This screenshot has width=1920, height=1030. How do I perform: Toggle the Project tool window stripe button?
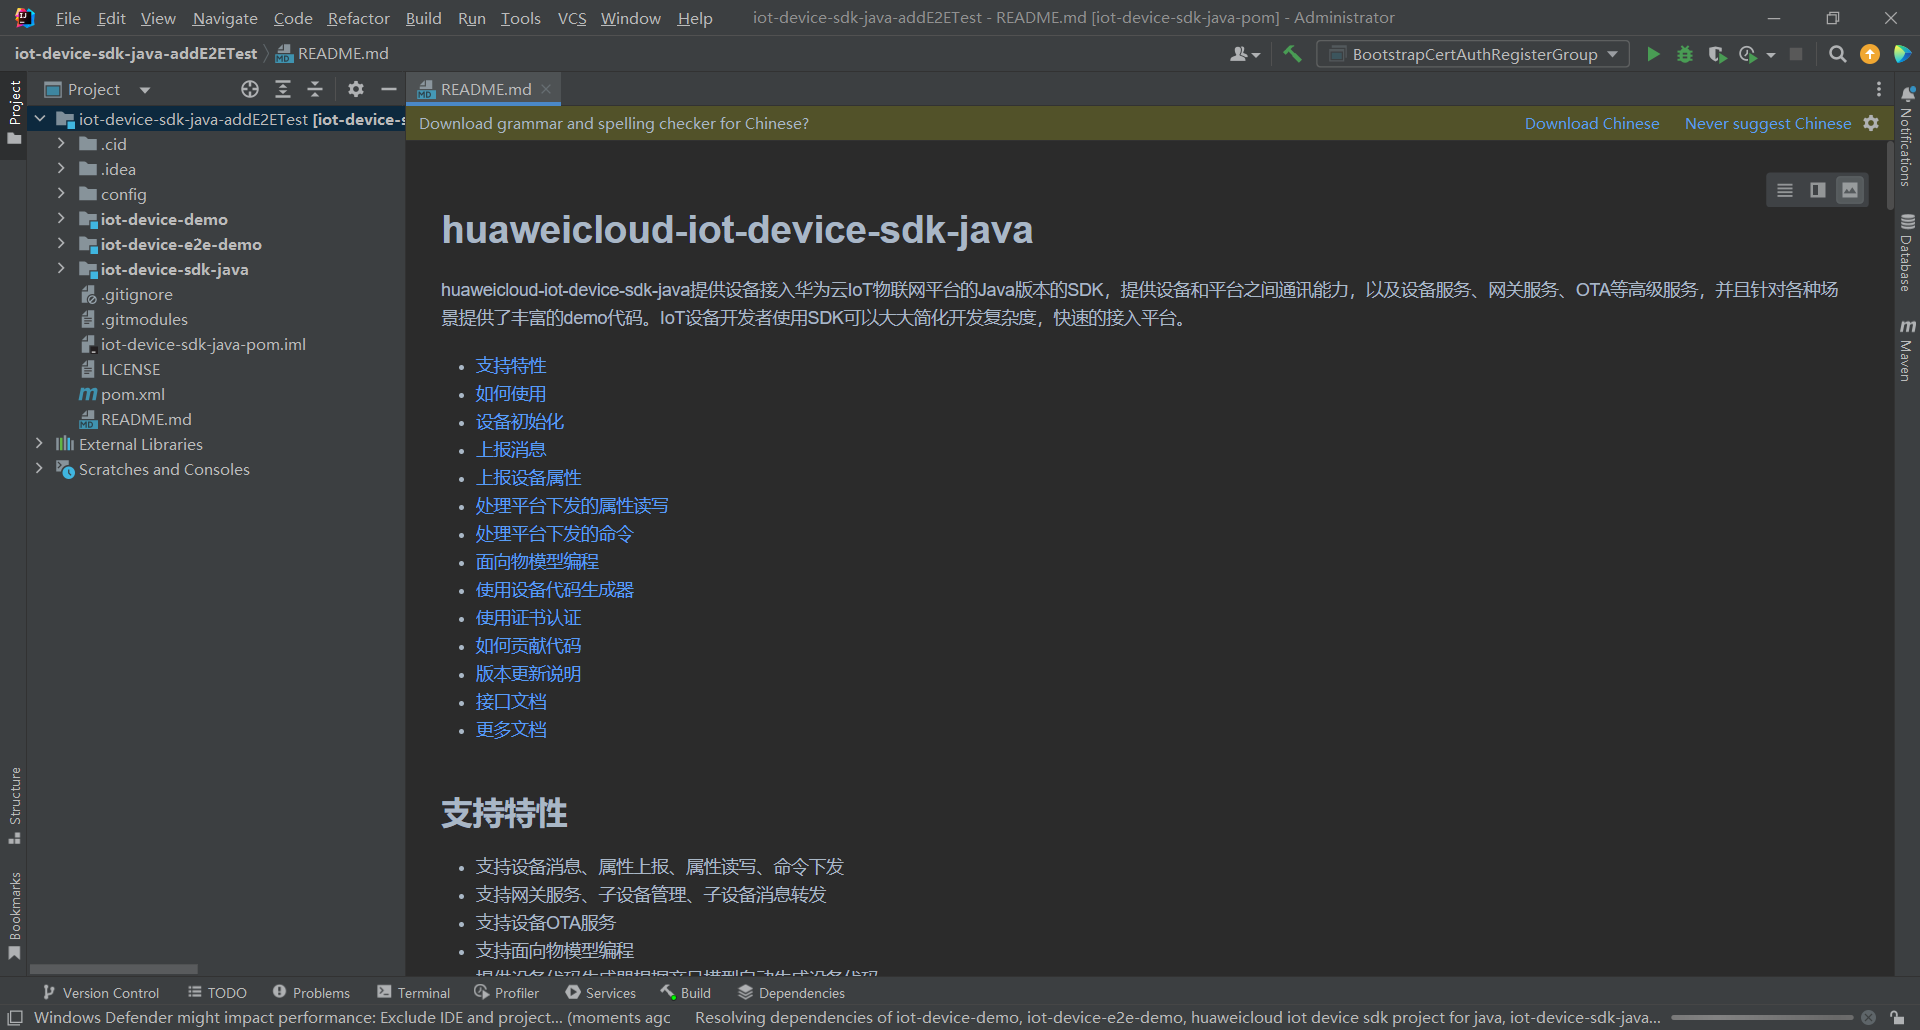[x=15, y=112]
